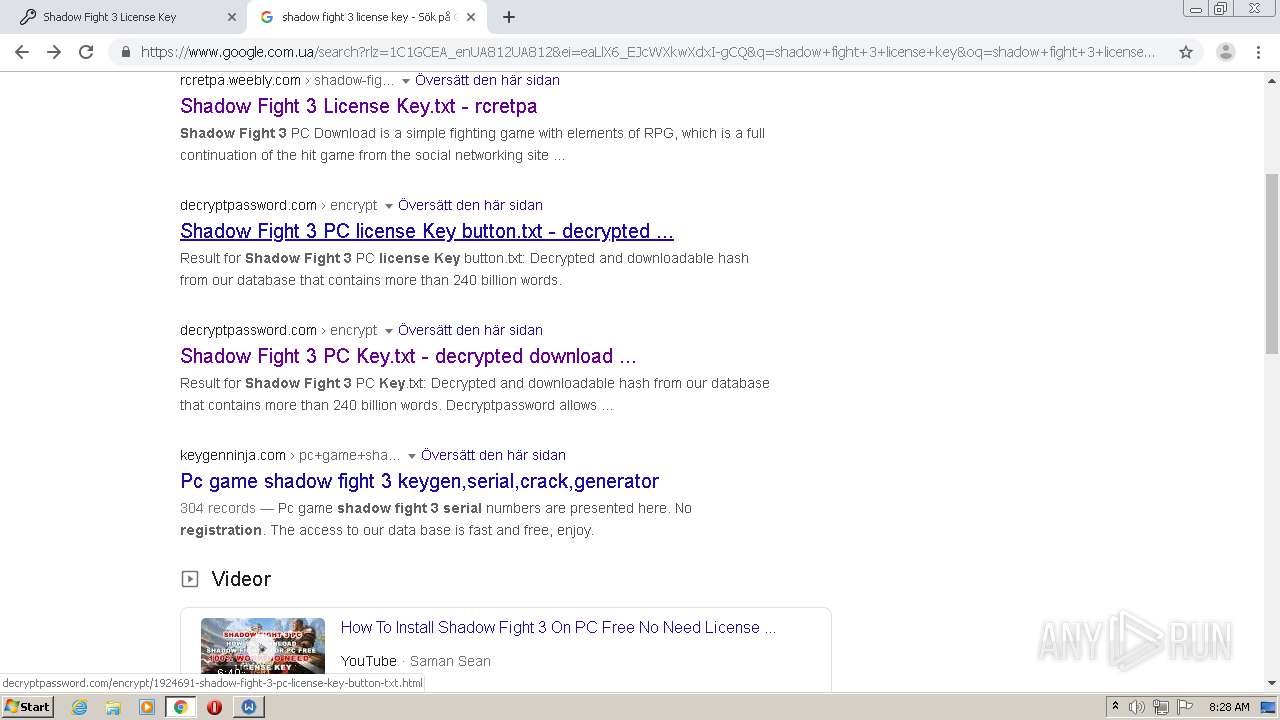Open network connection tray icon

[x=1161, y=707]
